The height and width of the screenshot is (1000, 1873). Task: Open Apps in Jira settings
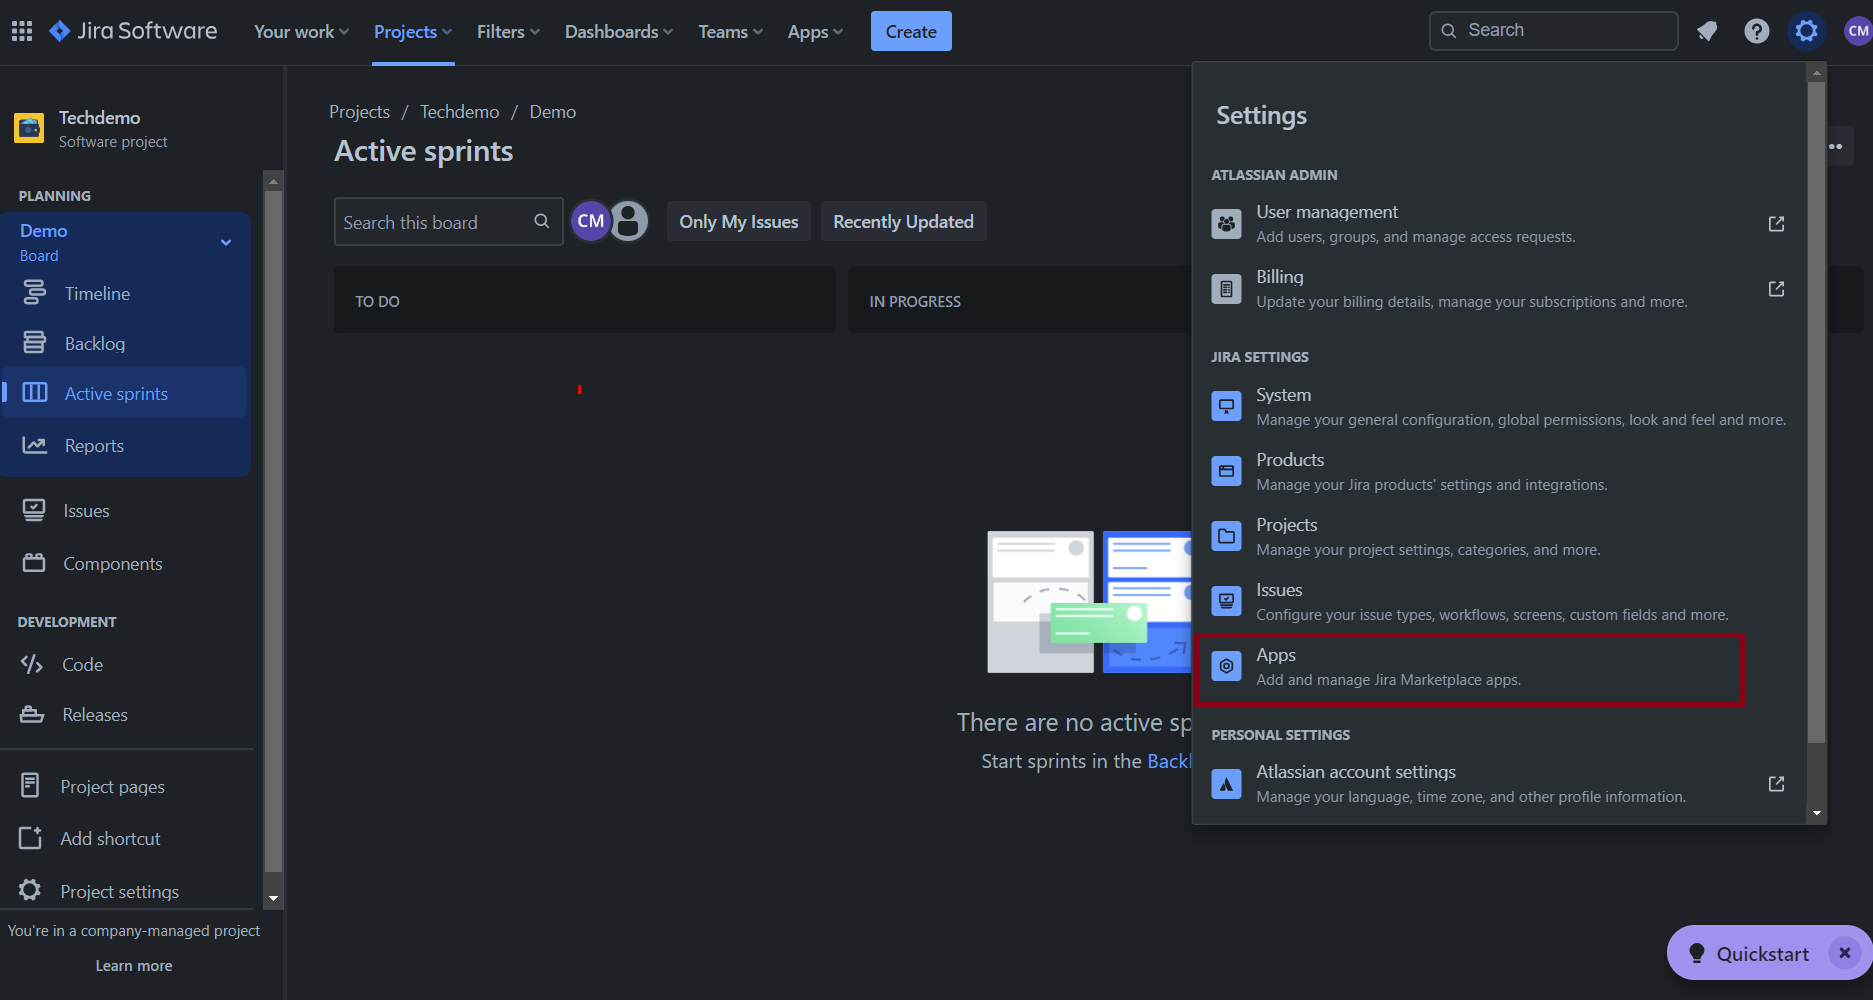[1469, 667]
